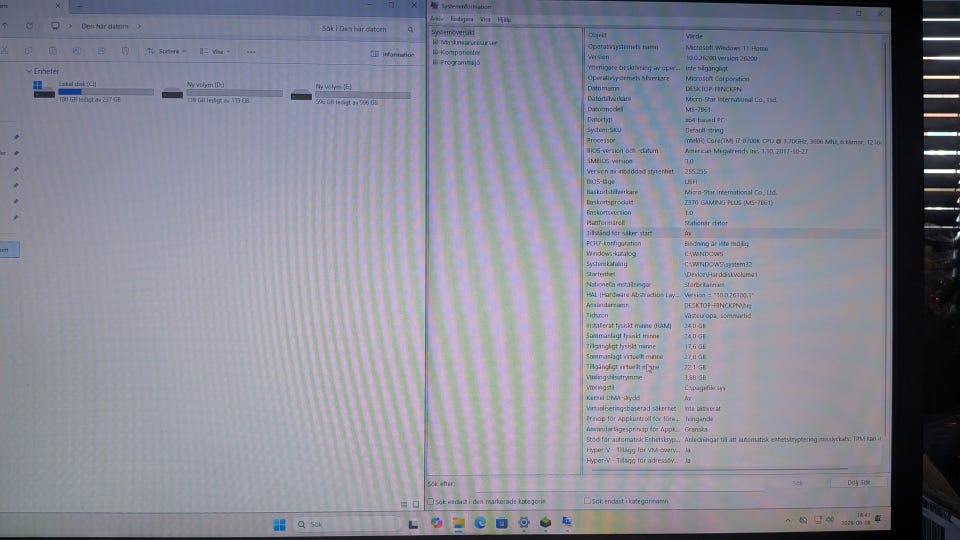The image size is (960, 540).
Task: Select the Processor row
Action: pos(733,141)
